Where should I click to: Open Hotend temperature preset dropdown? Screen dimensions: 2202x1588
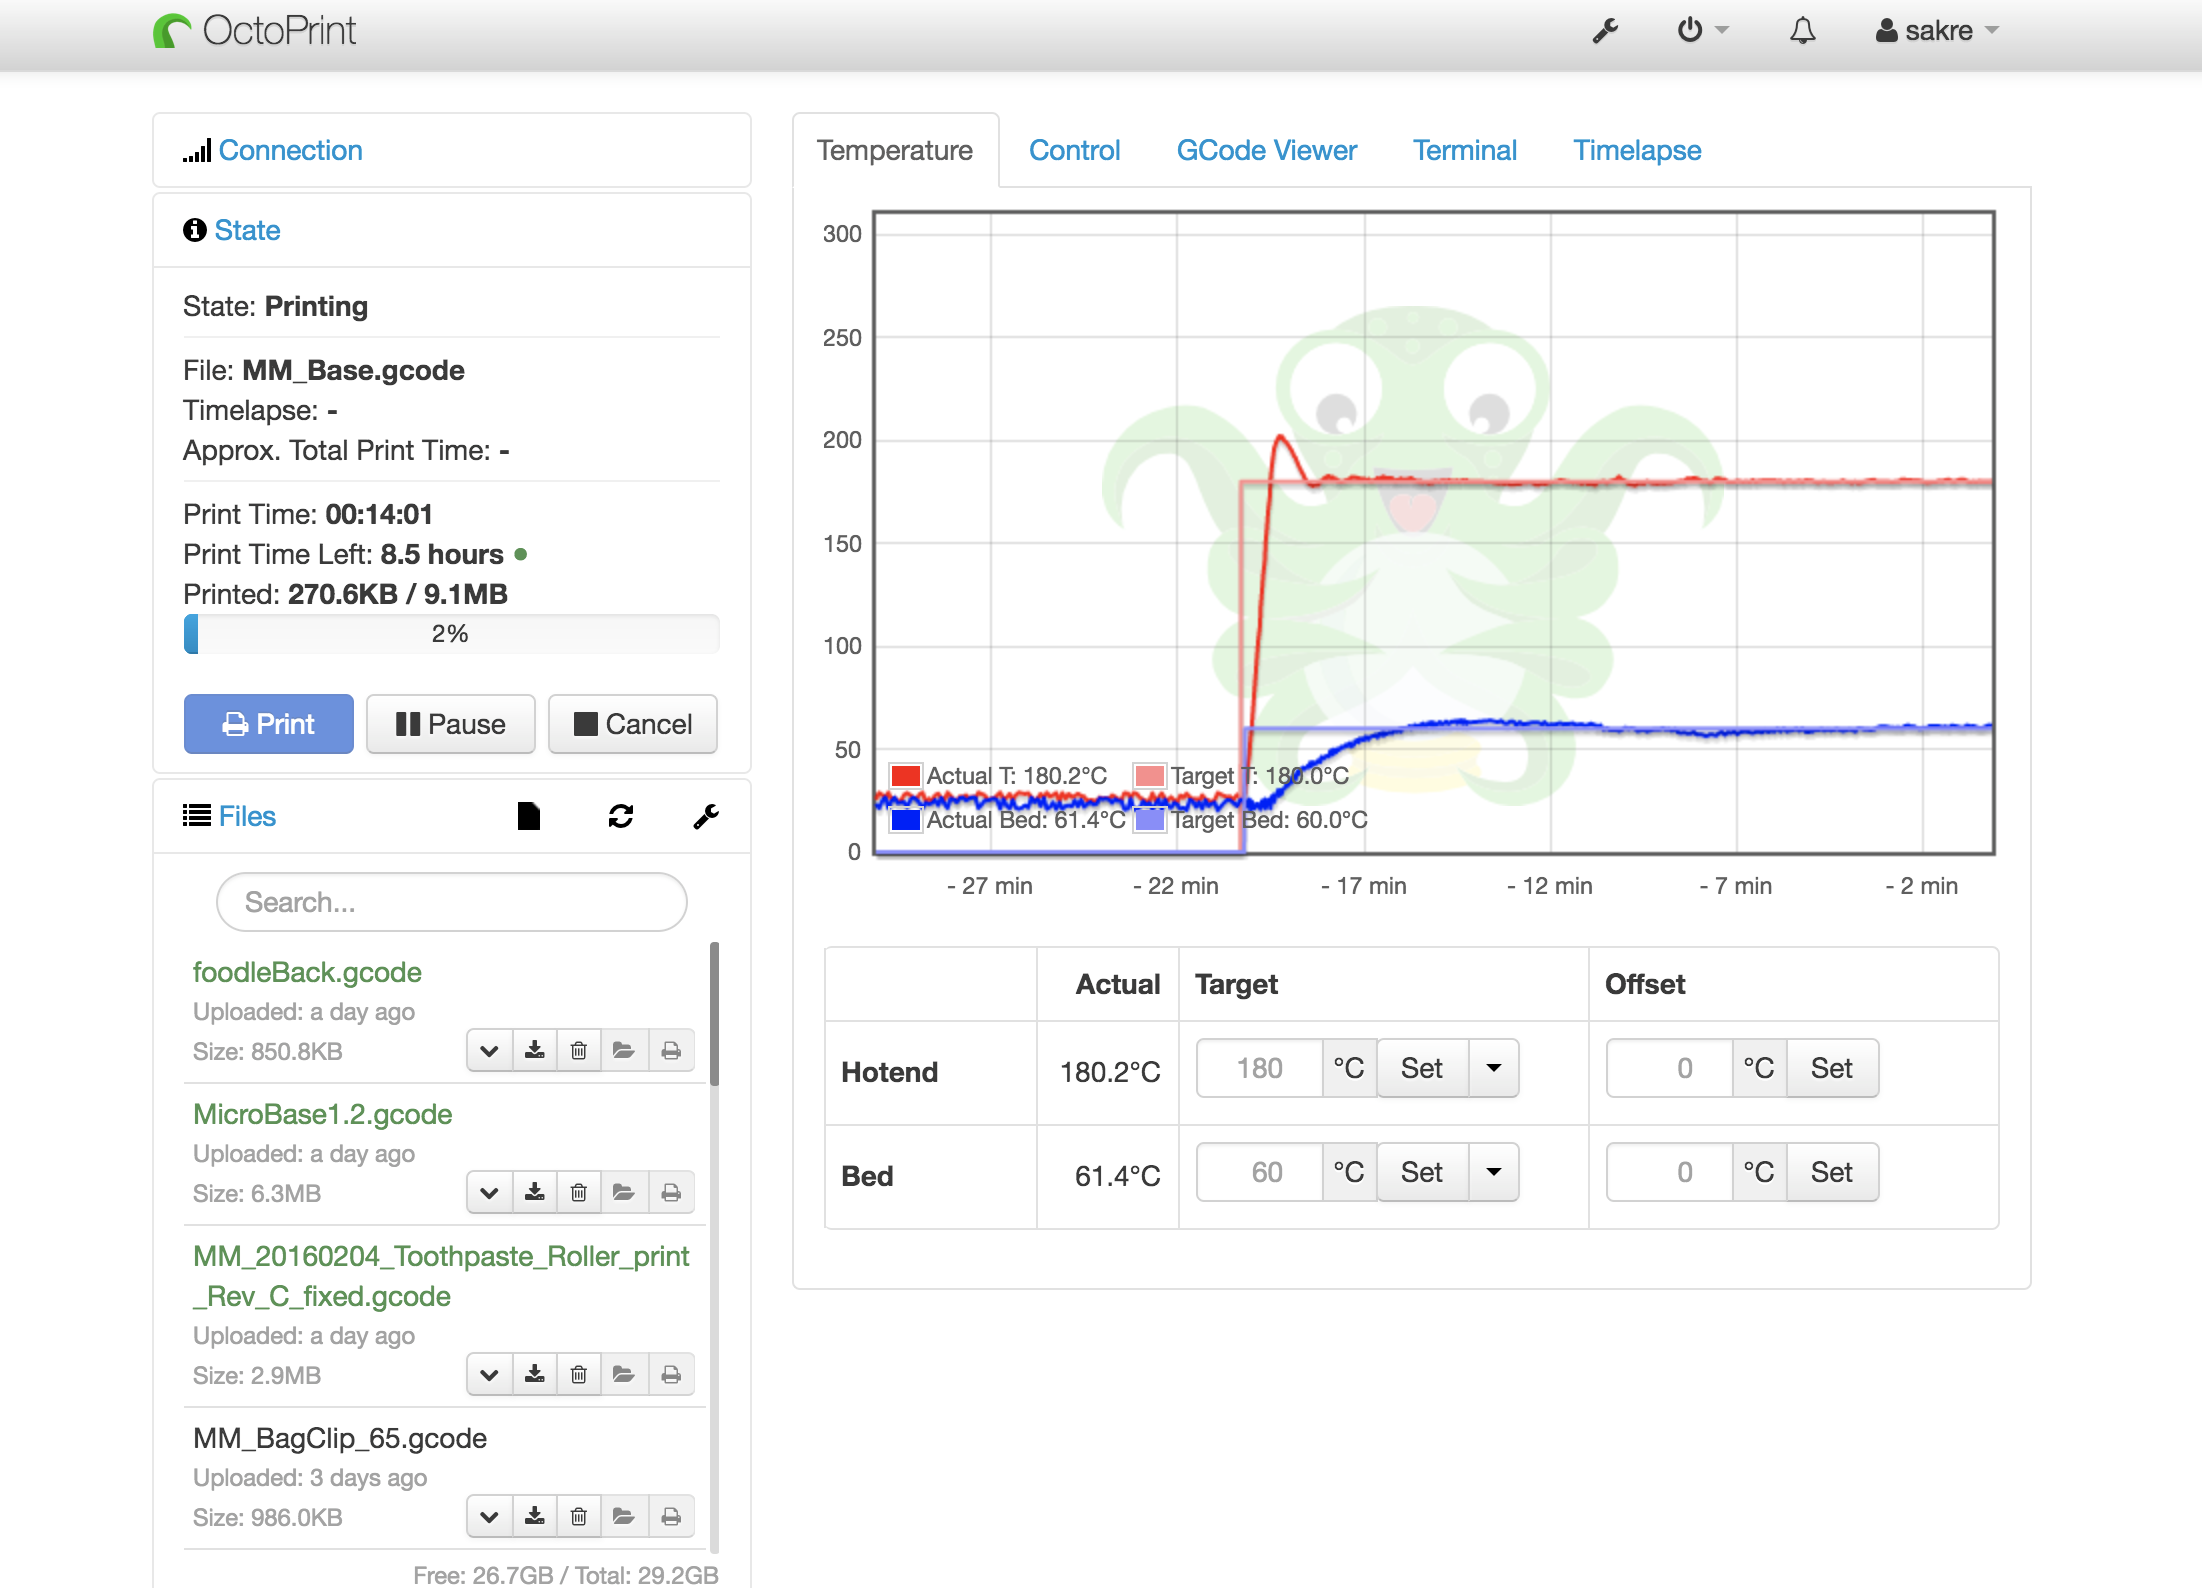[1494, 1068]
